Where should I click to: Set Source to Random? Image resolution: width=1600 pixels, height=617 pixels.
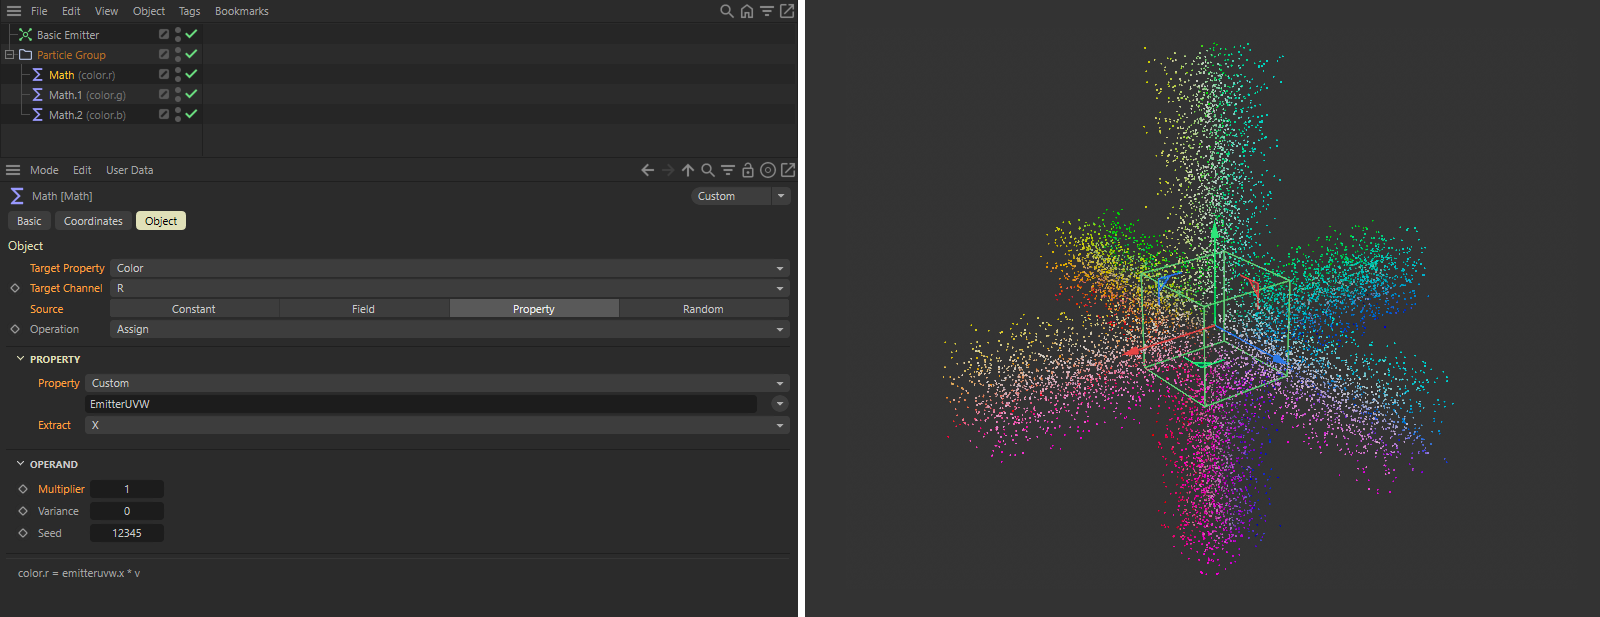704,309
